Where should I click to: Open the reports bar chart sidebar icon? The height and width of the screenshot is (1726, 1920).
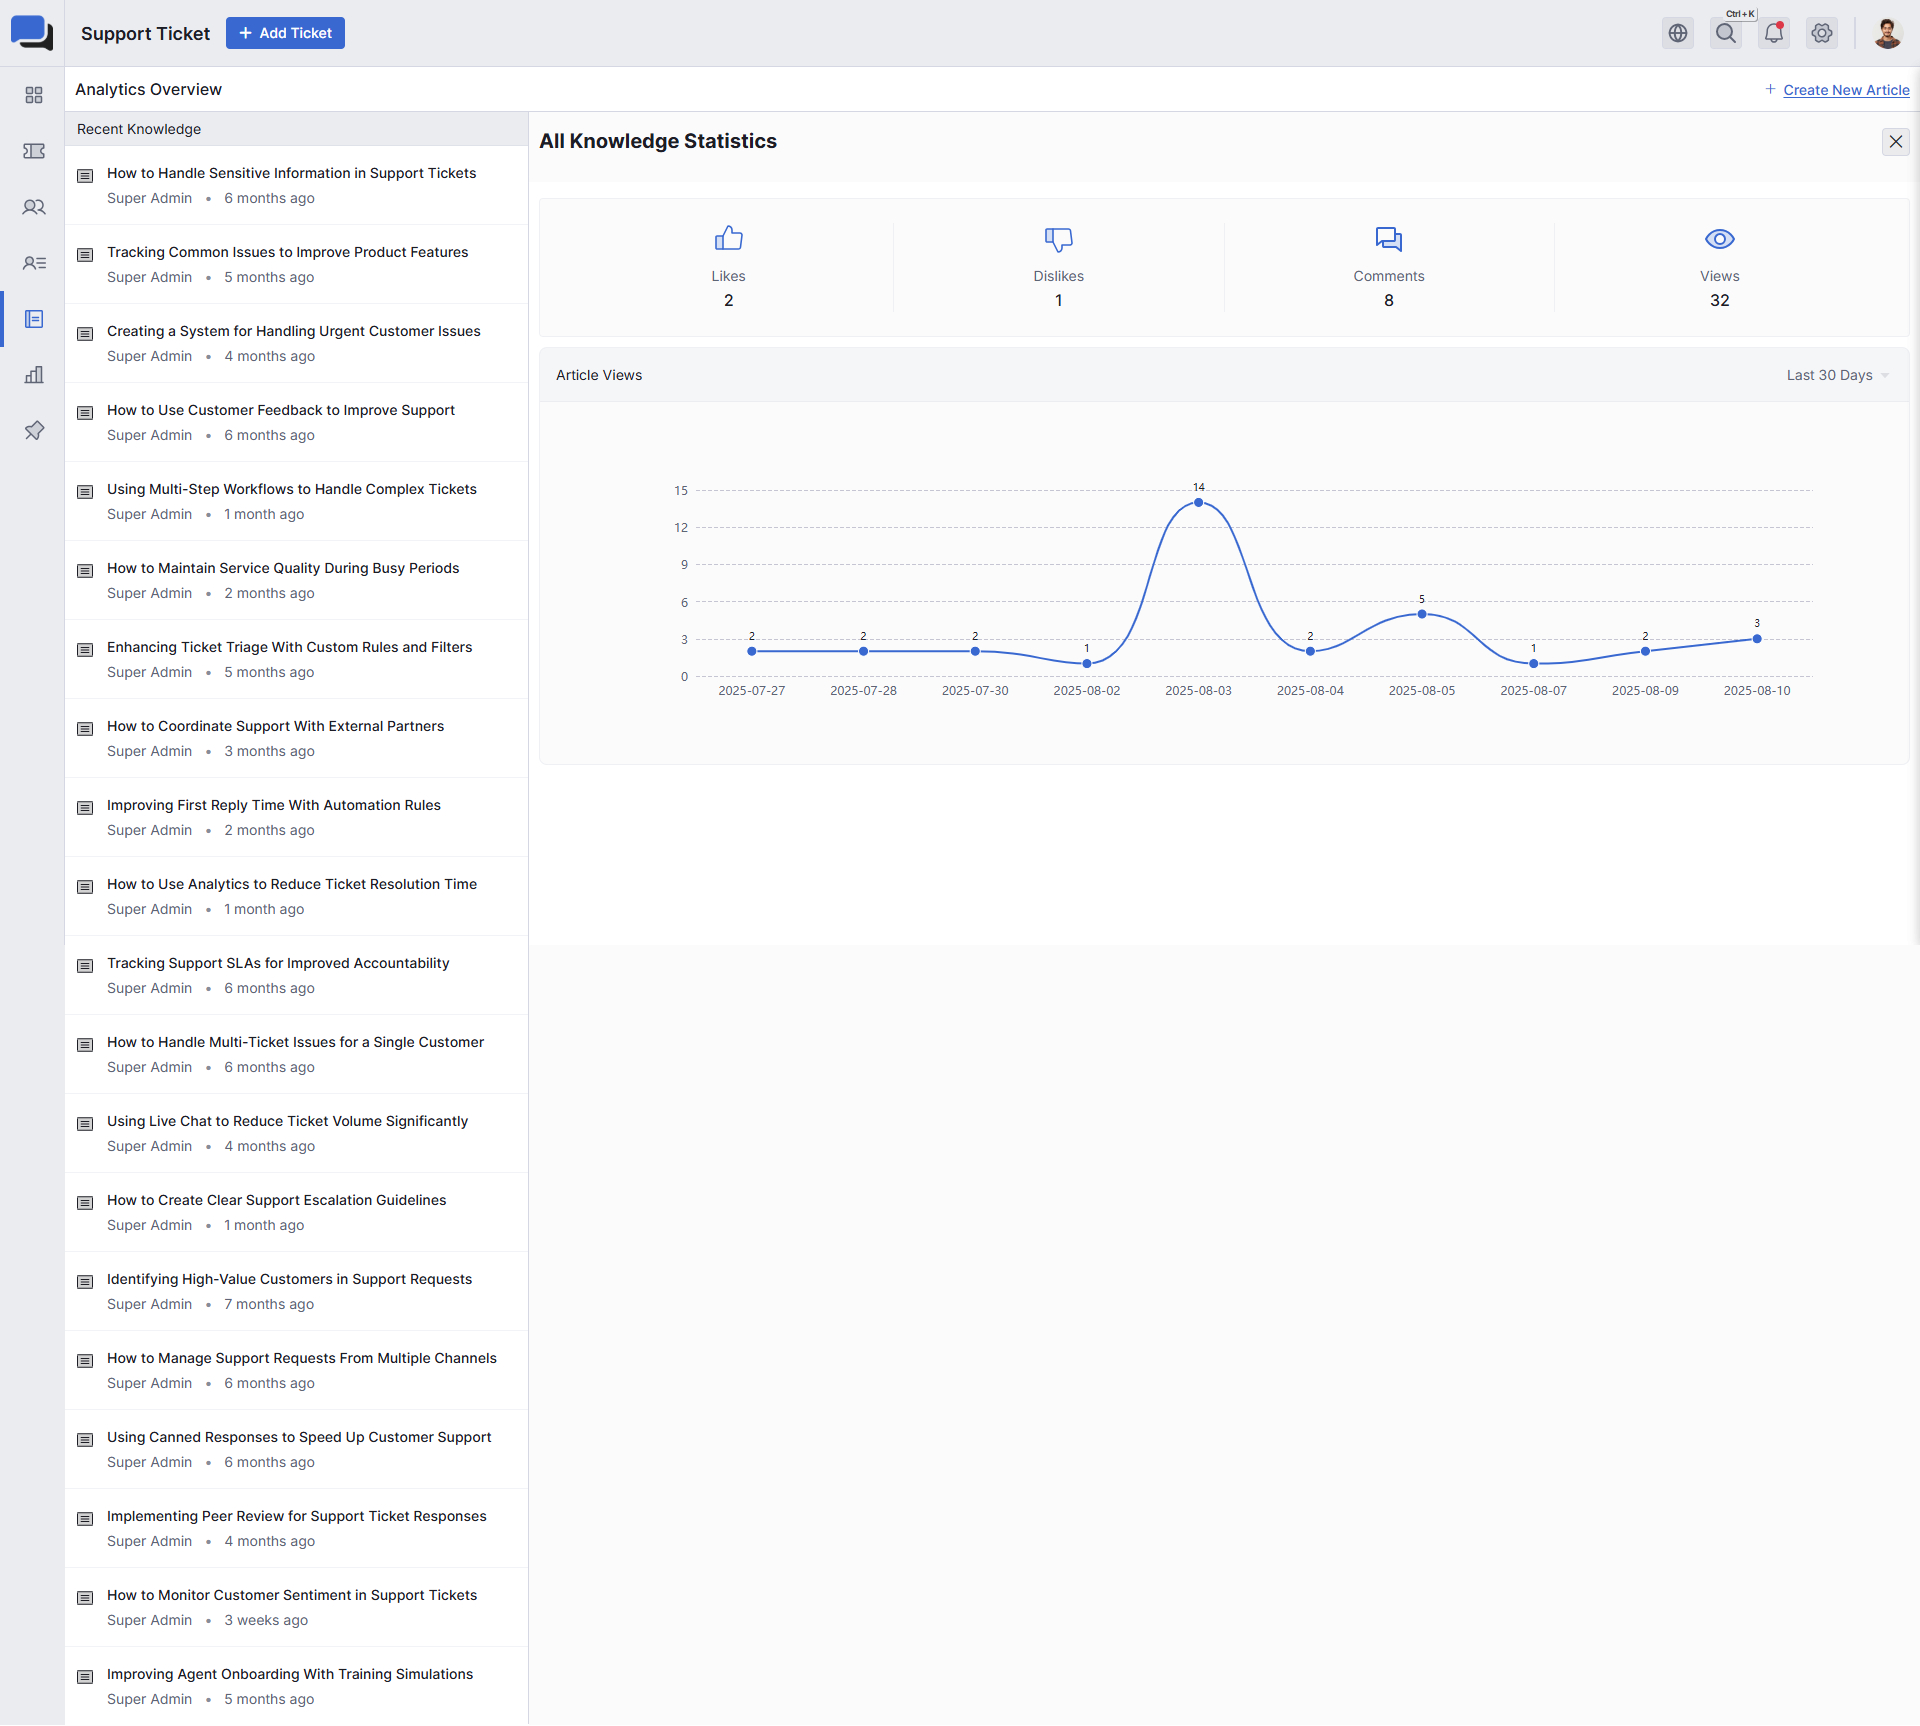tap(34, 375)
